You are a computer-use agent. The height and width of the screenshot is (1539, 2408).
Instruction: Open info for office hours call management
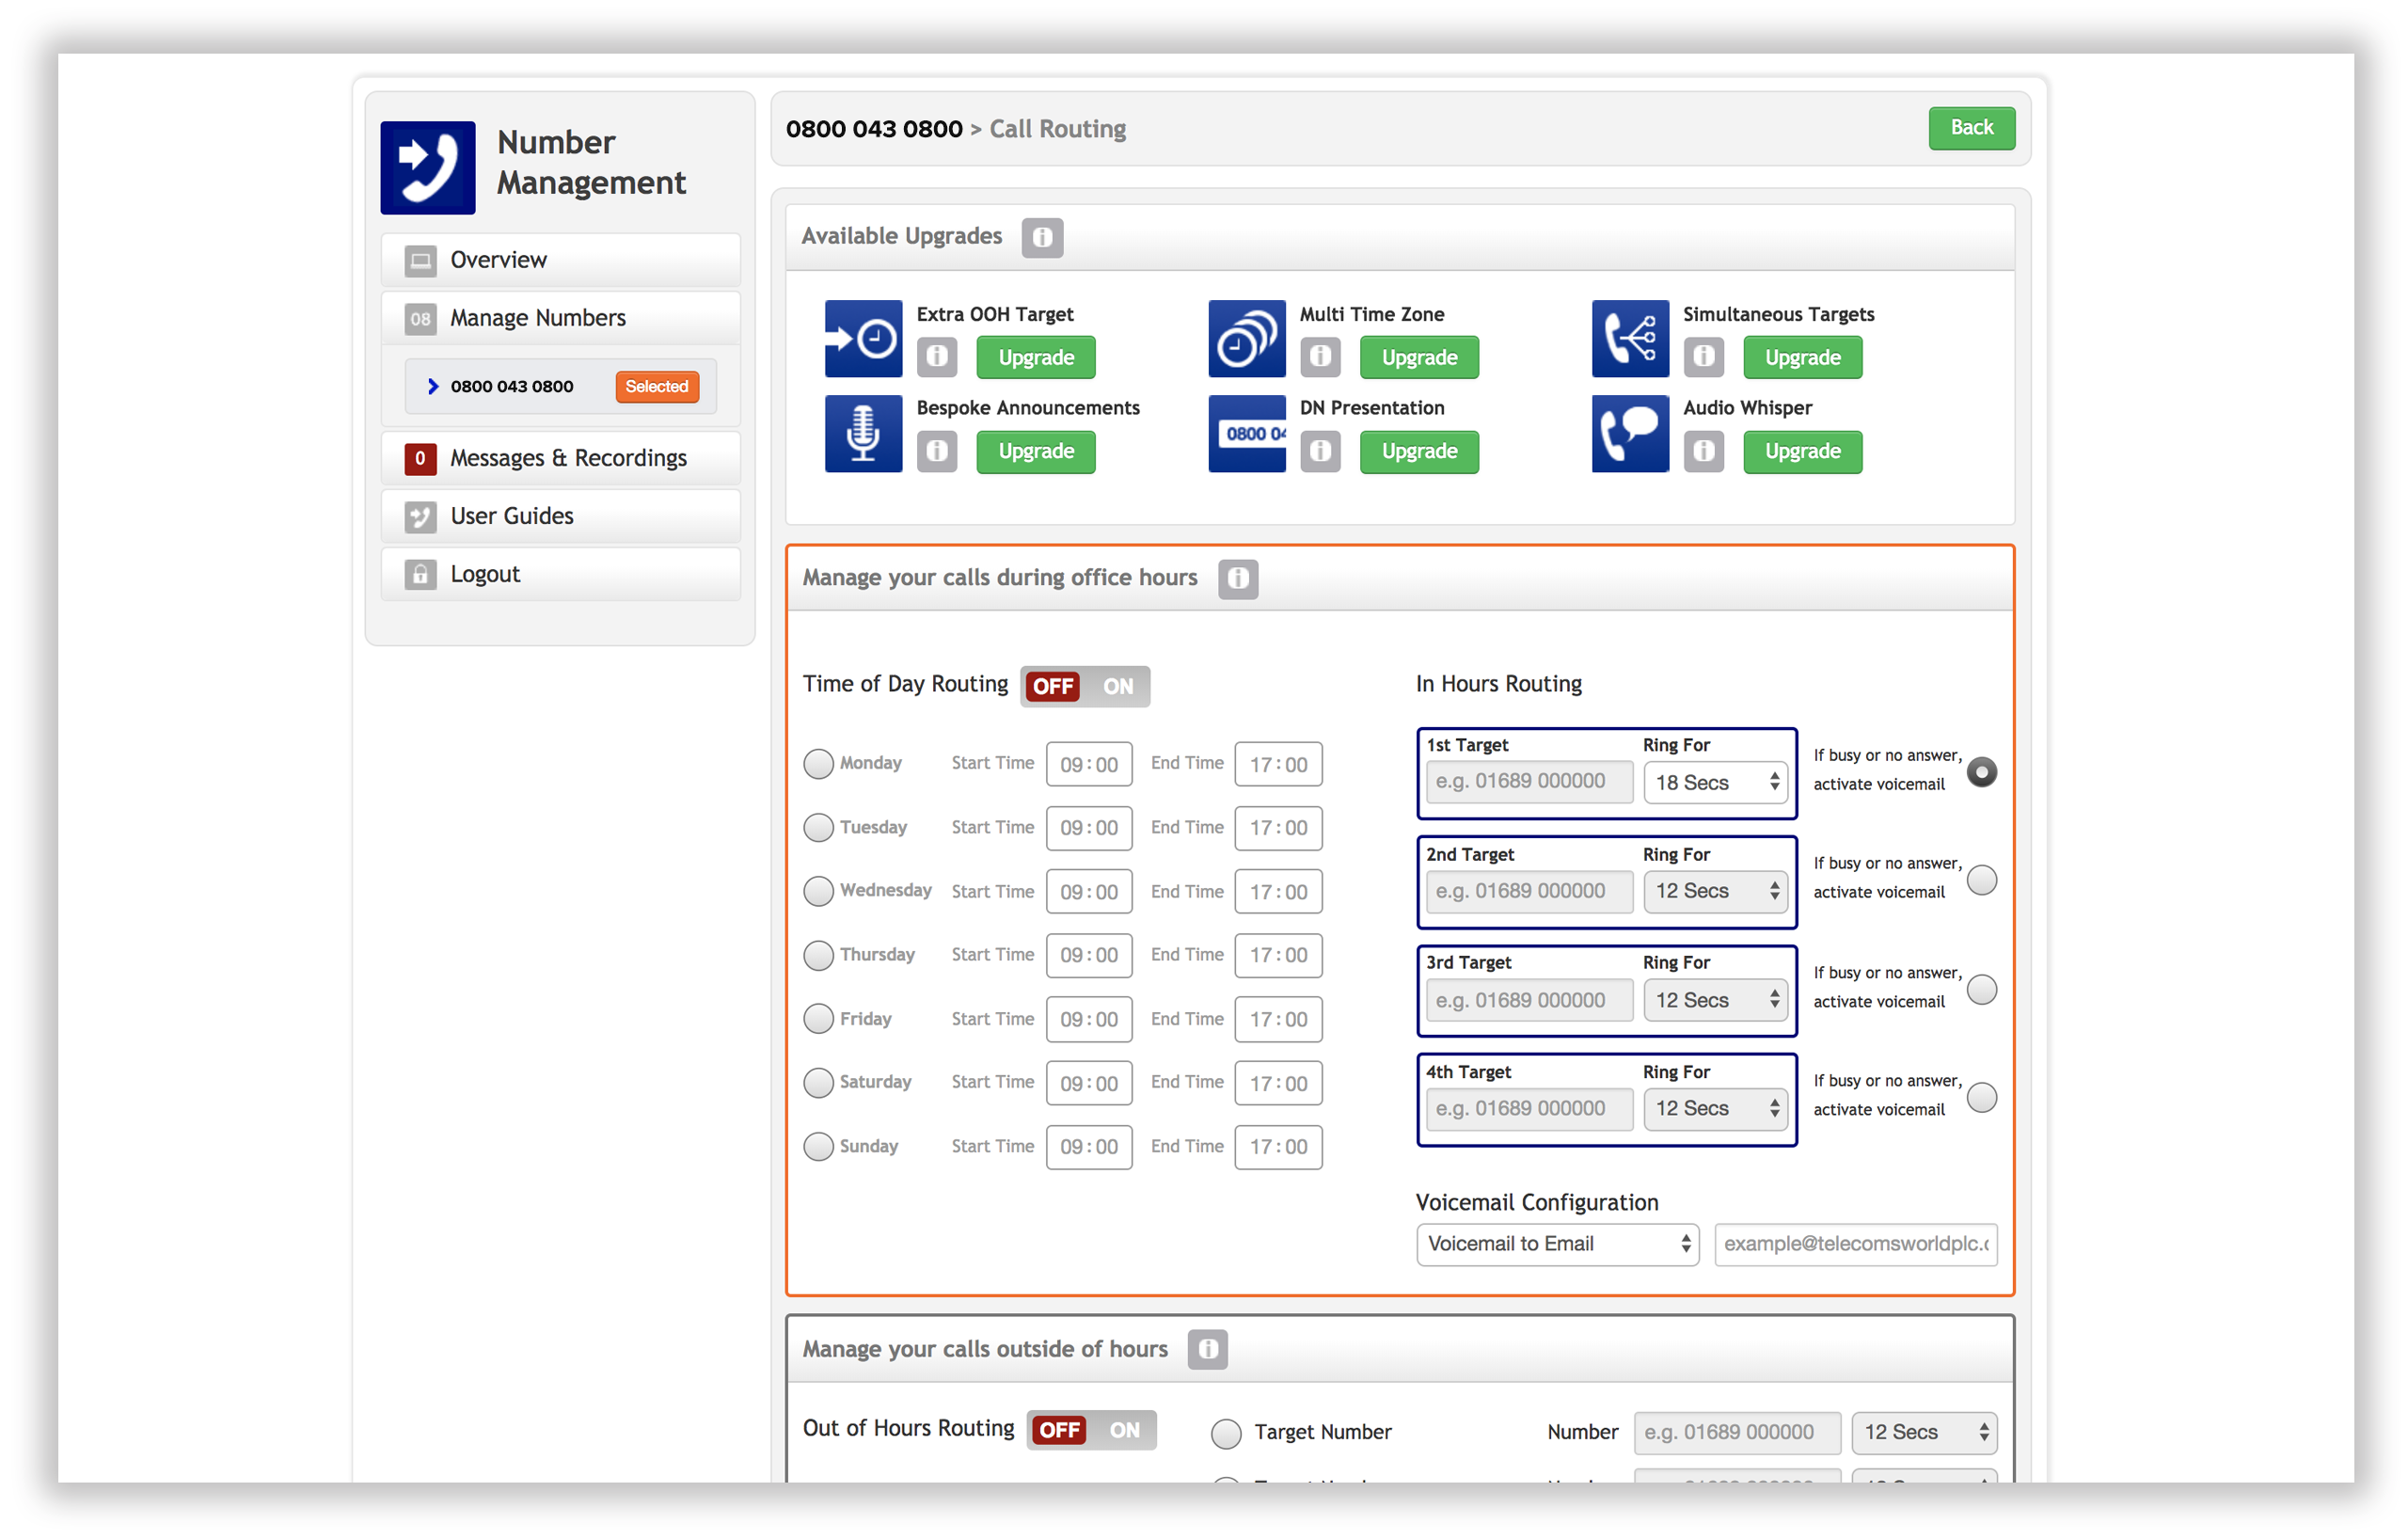coord(1238,578)
